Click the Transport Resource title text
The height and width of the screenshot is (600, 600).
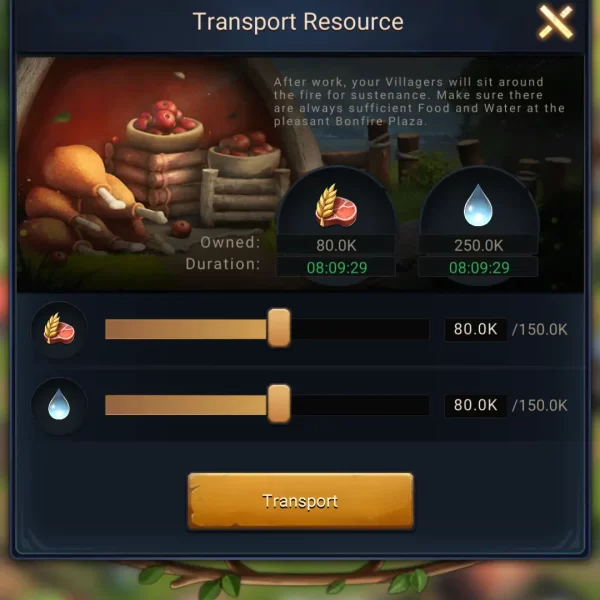[x=298, y=22]
